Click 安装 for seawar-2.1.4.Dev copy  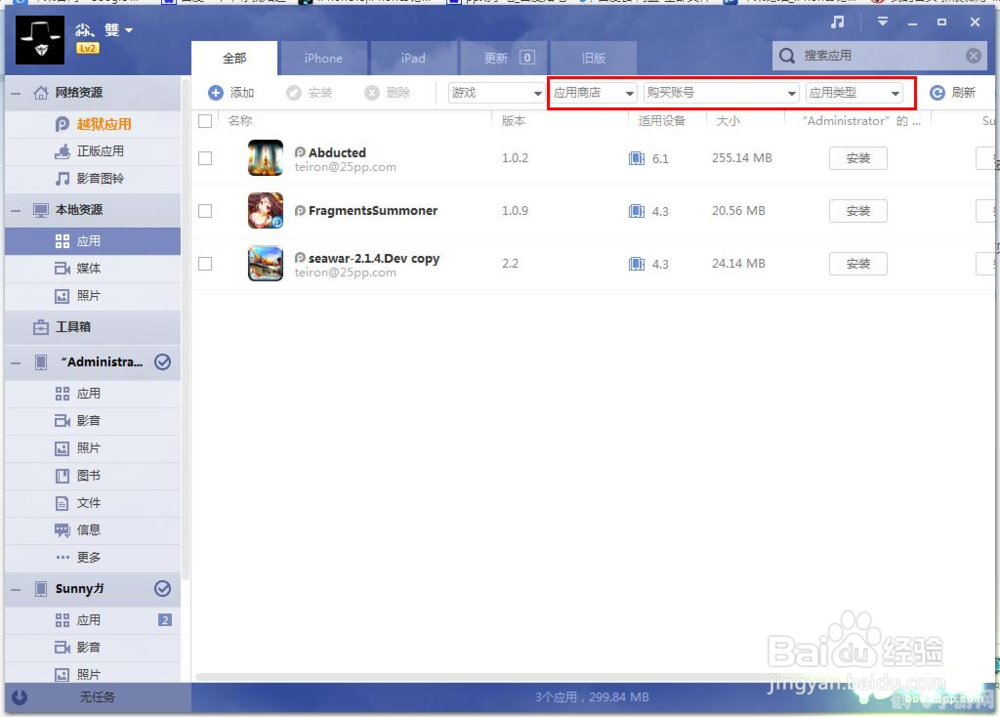coord(858,264)
